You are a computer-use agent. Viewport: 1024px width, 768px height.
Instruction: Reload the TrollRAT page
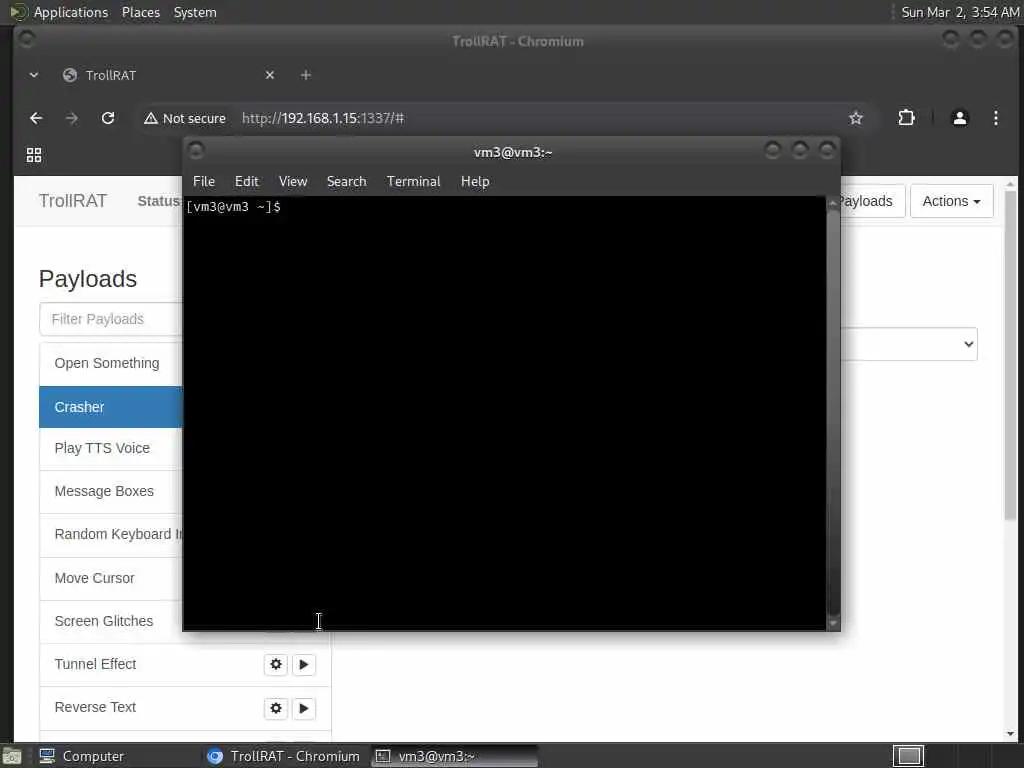coord(108,118)
